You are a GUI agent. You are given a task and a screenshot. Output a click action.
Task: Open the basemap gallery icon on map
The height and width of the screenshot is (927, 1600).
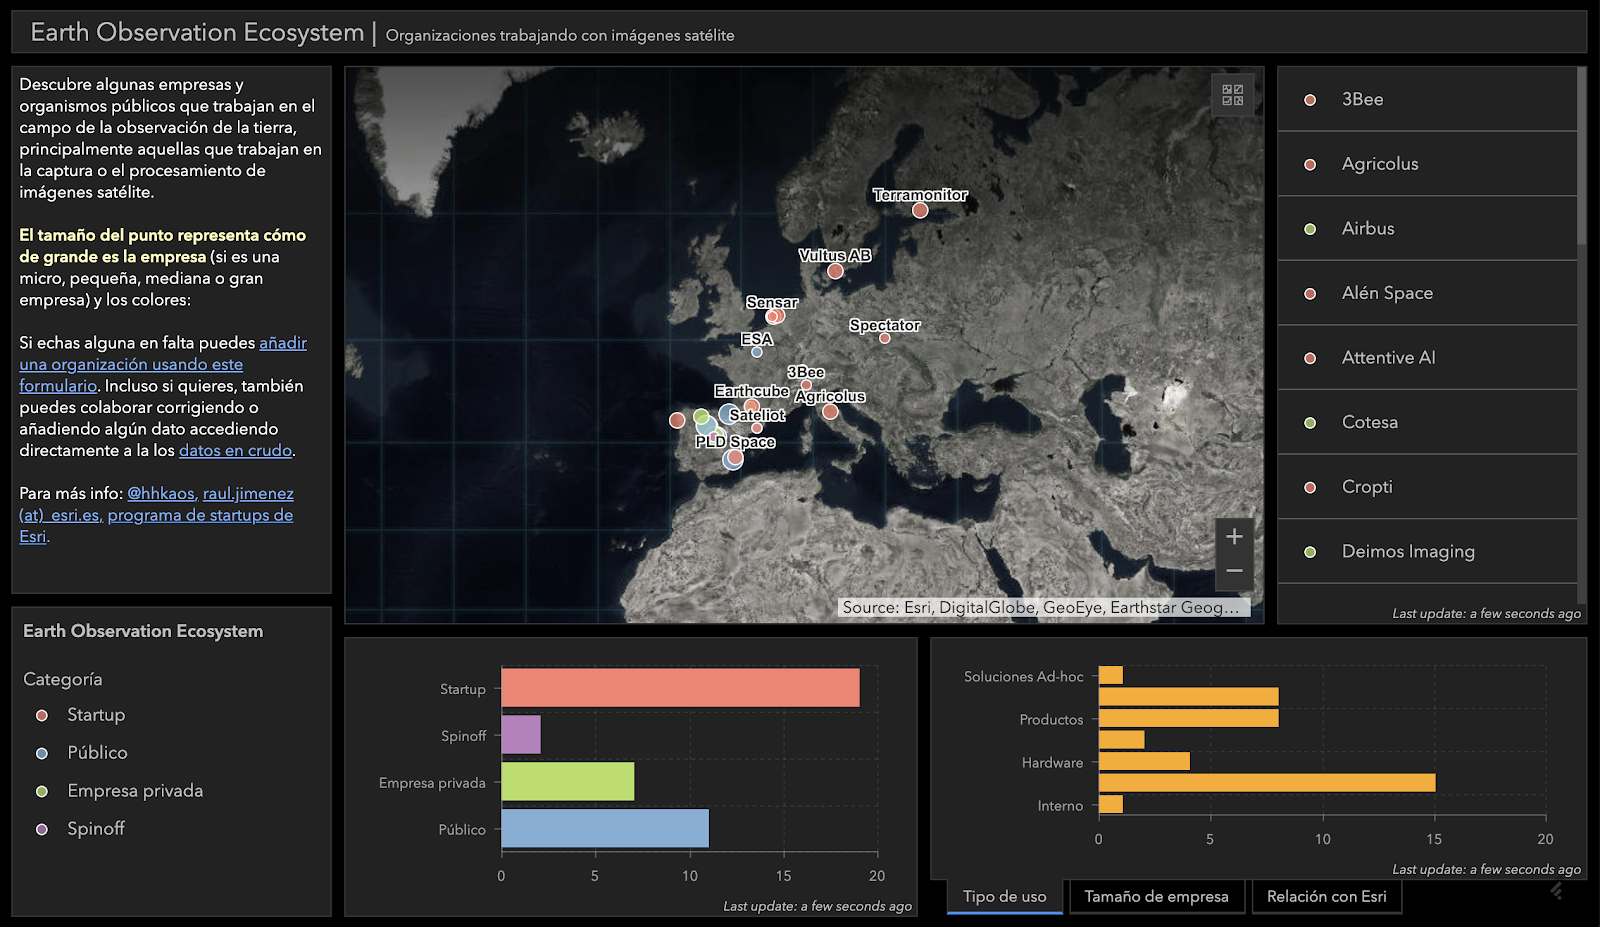(1233, 95)
